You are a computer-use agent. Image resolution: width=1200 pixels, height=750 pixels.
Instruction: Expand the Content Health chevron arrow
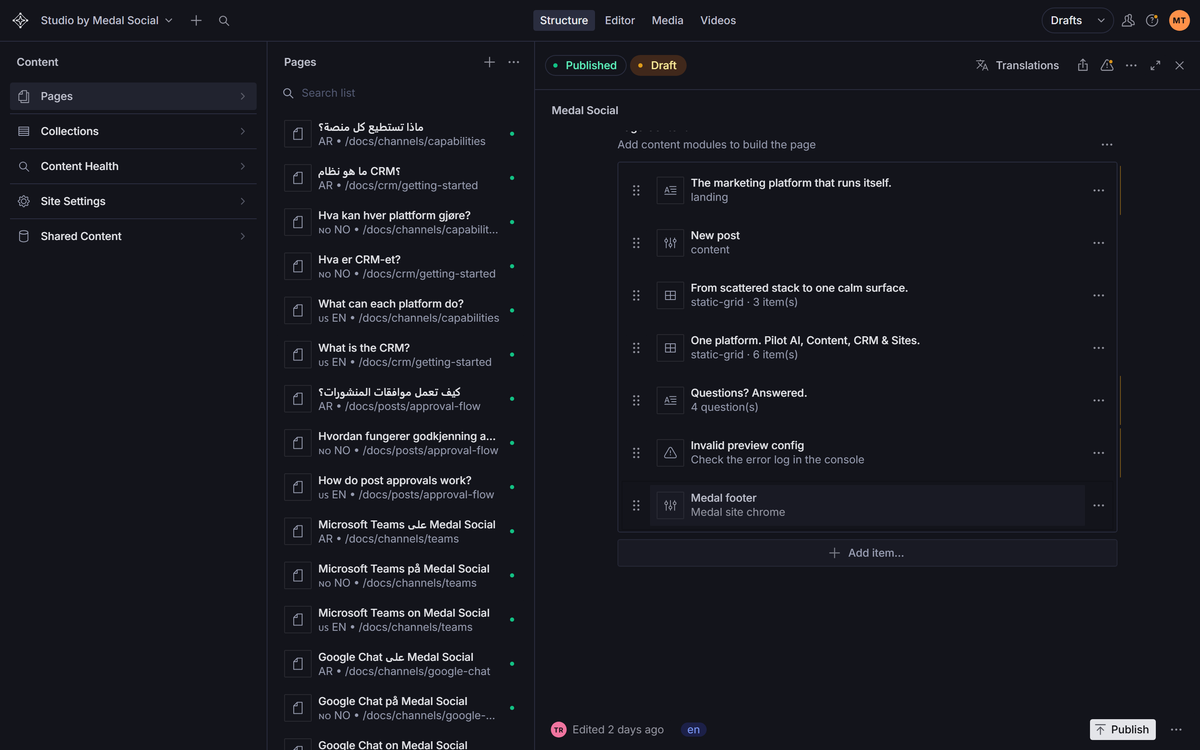[x=242, y=166]
